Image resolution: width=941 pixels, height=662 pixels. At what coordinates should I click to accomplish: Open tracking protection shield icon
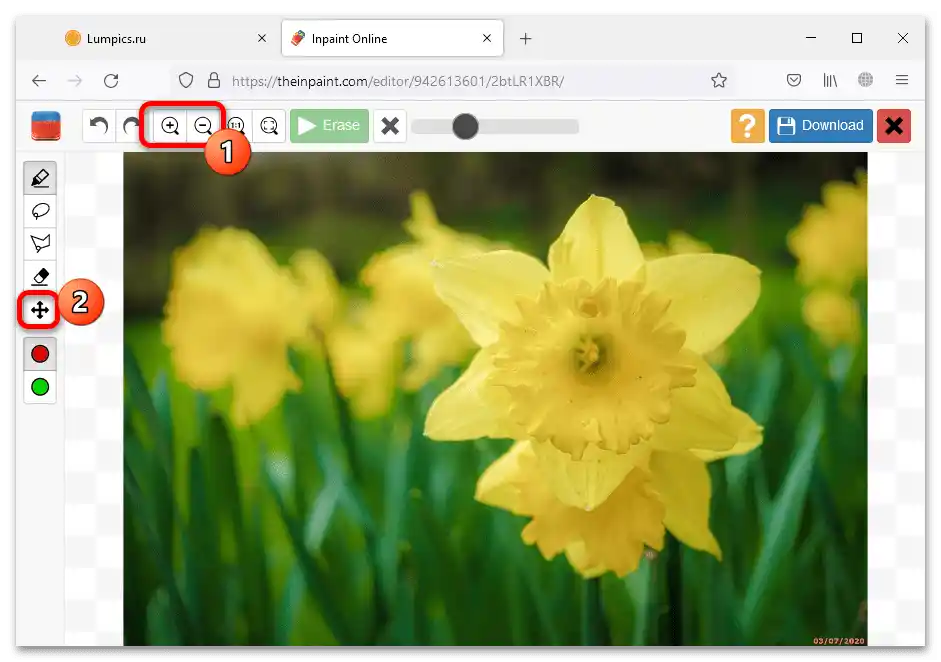point(186,80)
